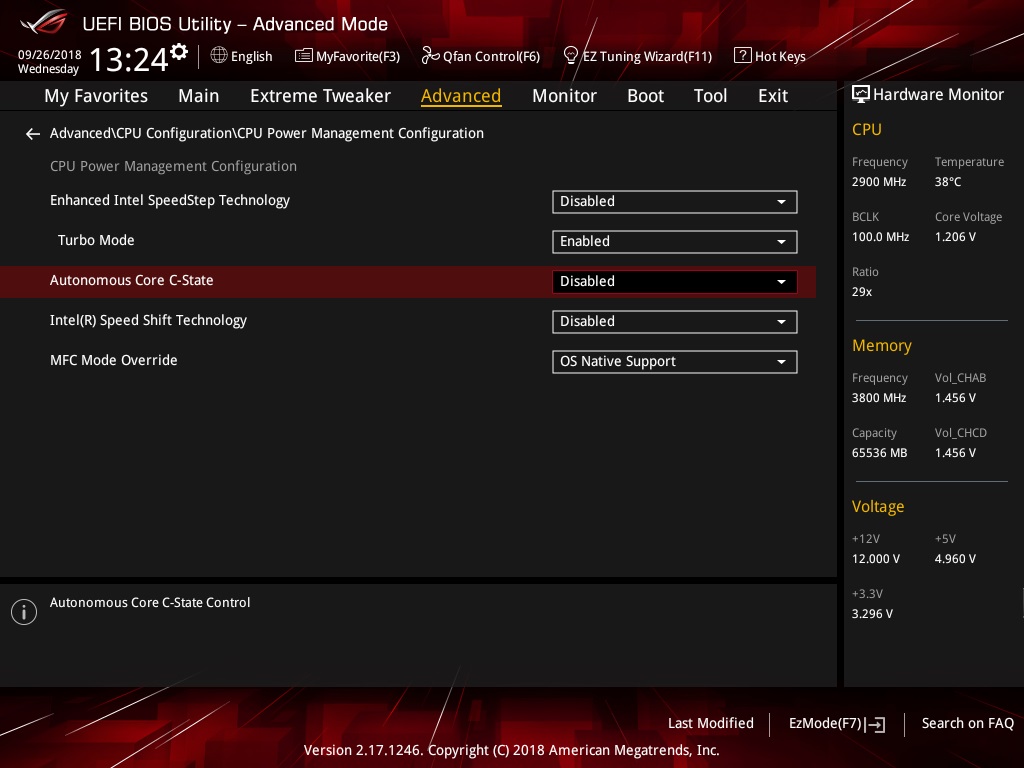The width and height of the screenshot is (1024, 768).
Task: Click the globe language icon
Action: [219, 56]
